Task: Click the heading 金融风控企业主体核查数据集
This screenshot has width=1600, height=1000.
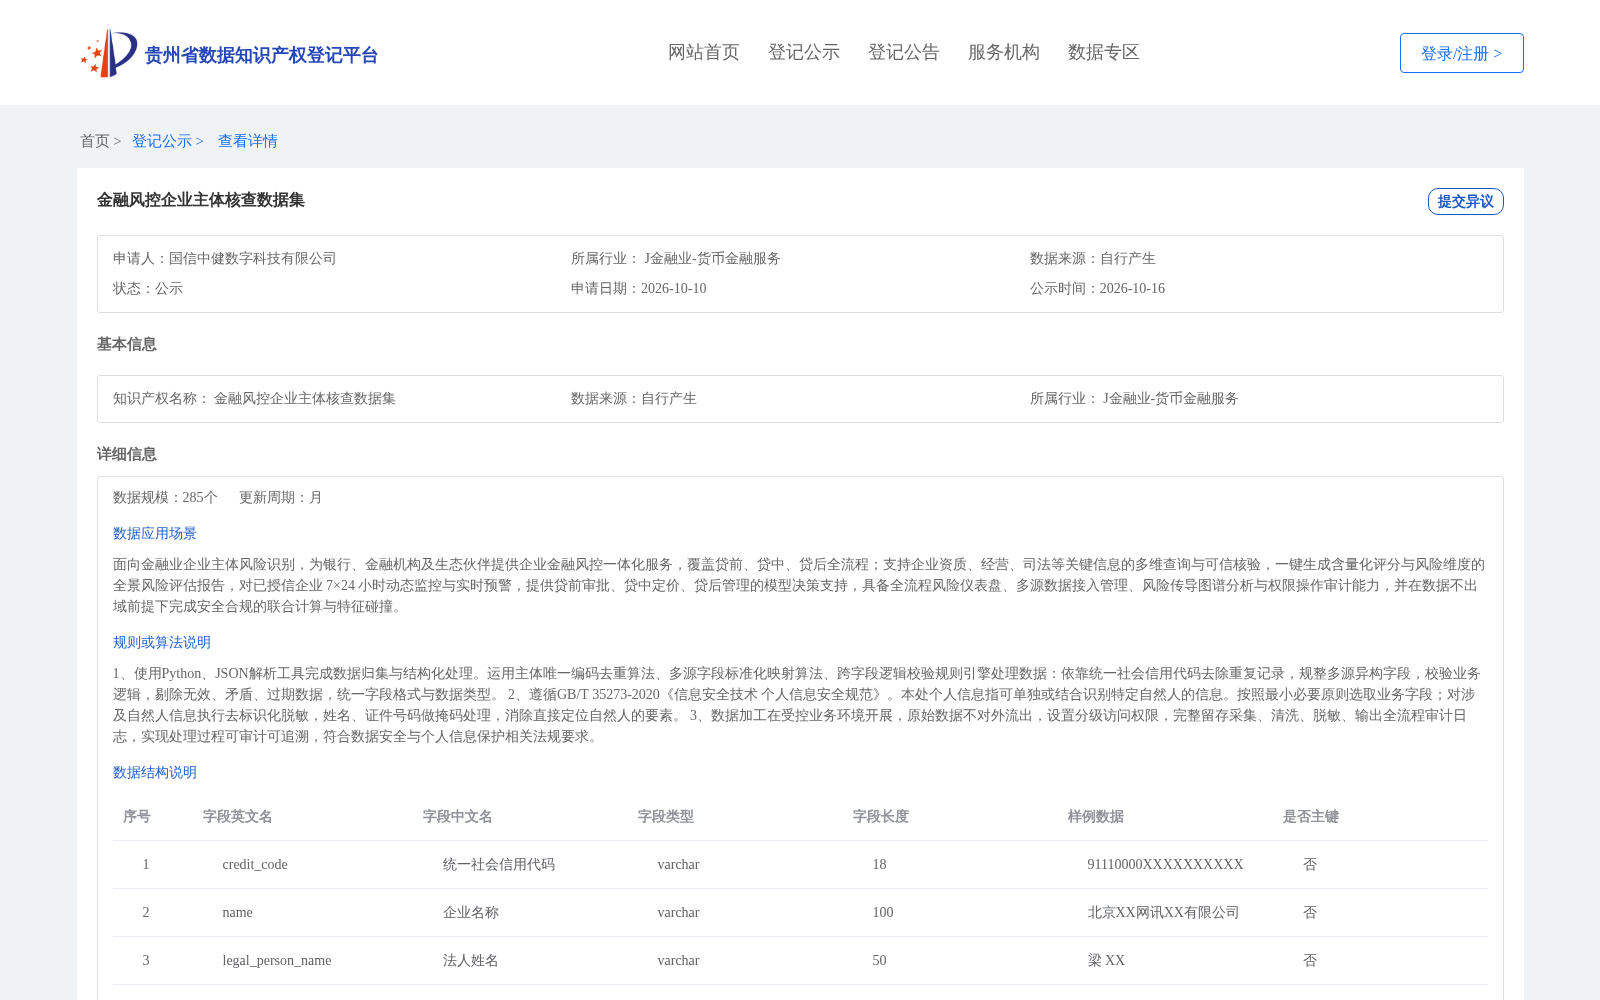Action: click(201, 200)
